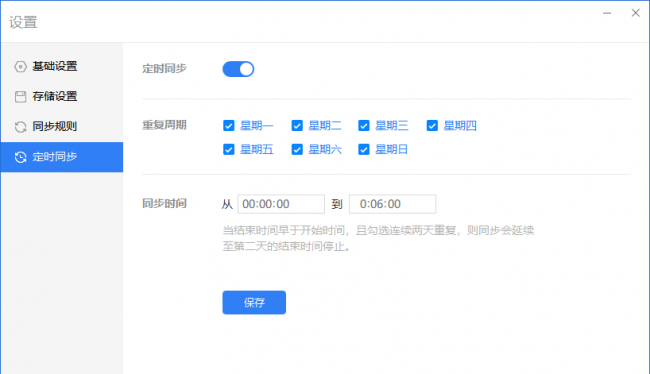The width and height of the screenshot is (650, 374).
Task: Select the 定时同步 tab
Action: tap(62, 157)
